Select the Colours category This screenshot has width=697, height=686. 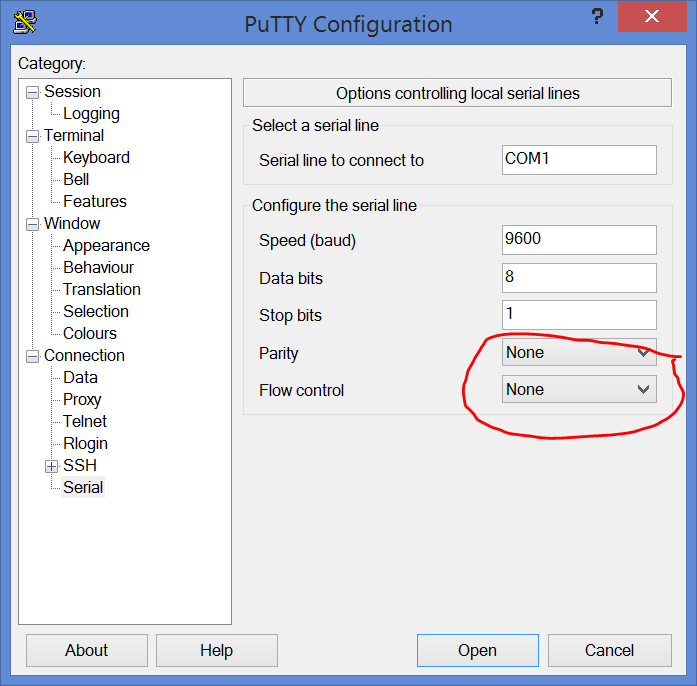[90, 333]
